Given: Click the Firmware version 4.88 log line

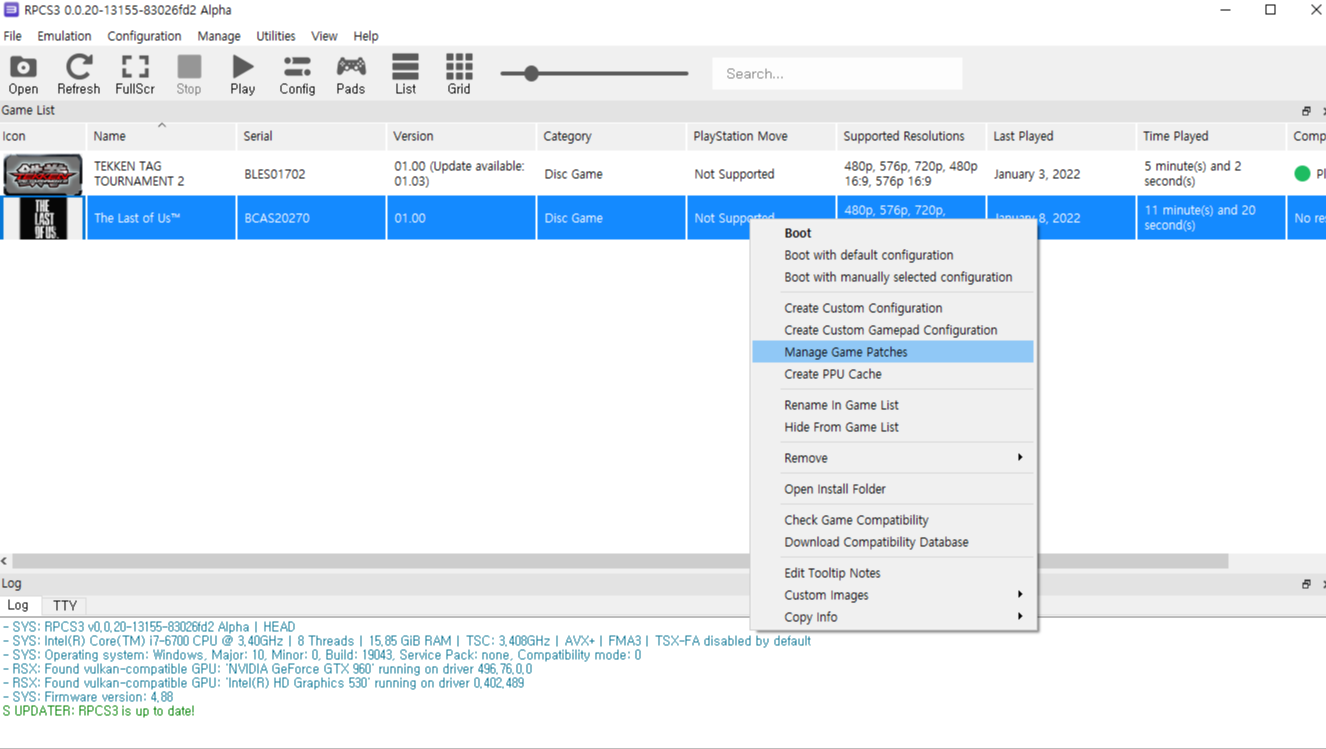Looking at the screenshot, I should pos(88,697).
